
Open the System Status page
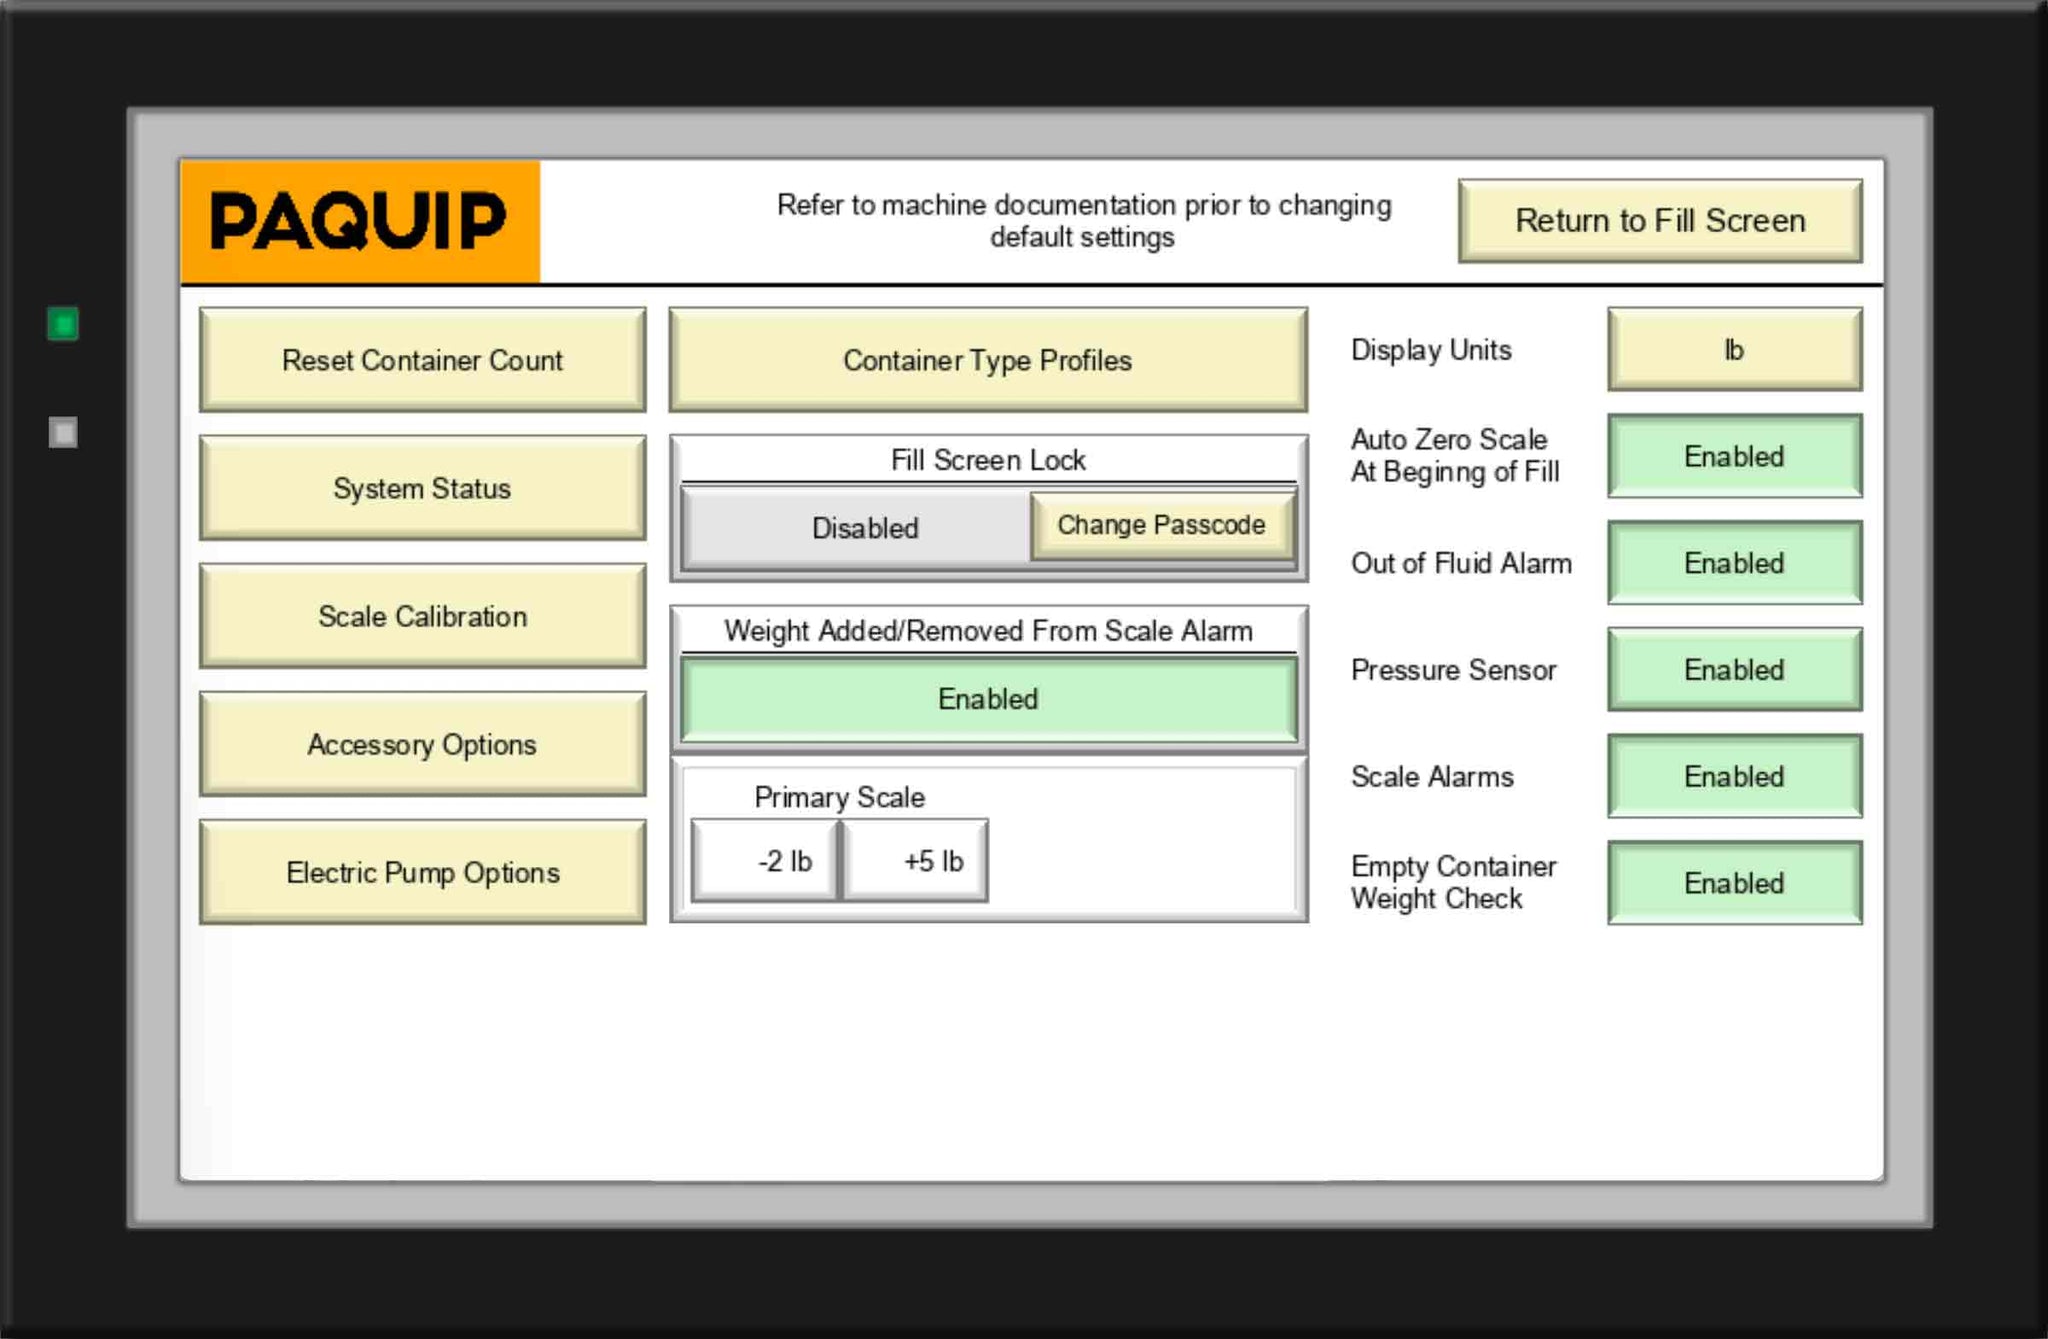(422, 488)
